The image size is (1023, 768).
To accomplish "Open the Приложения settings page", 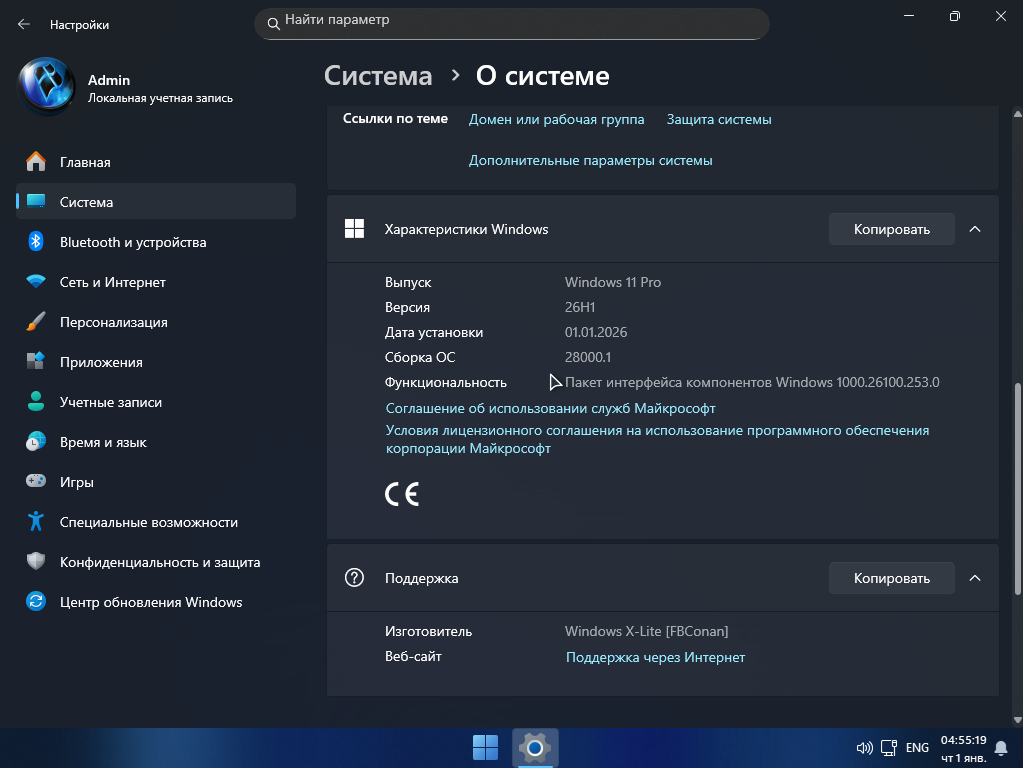I will [156, 362].
